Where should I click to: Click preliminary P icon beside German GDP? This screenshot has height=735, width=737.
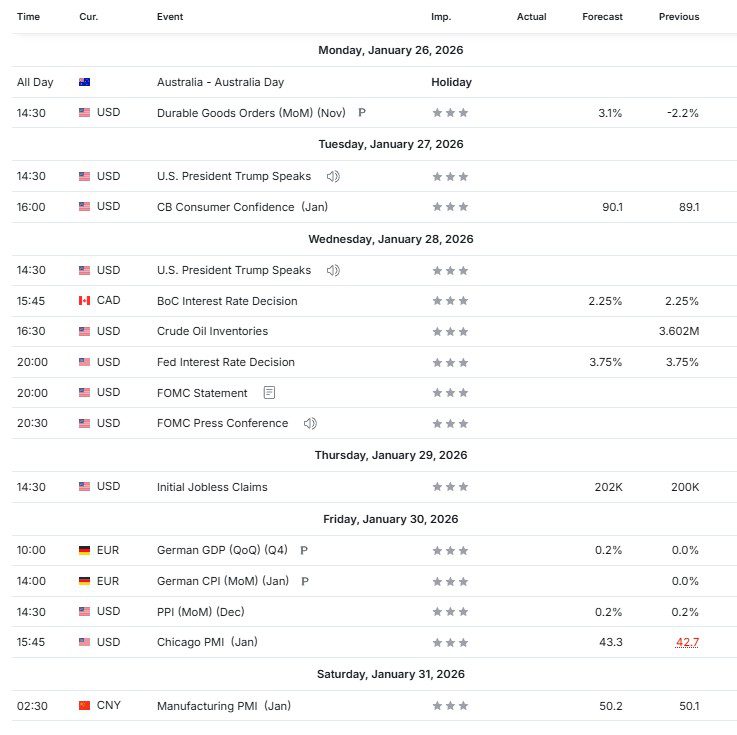pyautogui.click(x=304, y=550)
